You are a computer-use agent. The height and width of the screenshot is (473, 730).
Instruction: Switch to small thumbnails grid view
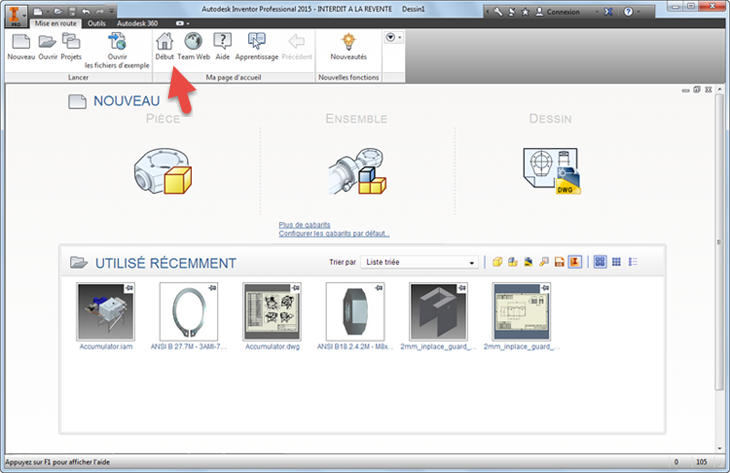(x=616, y=262)
